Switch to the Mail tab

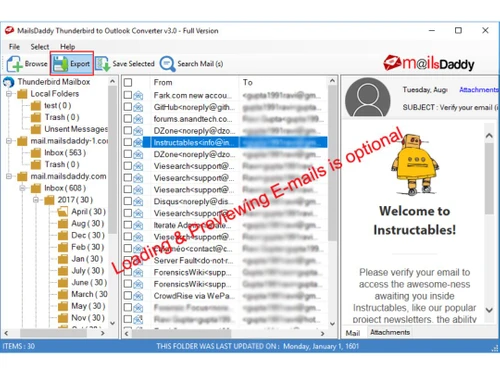[353, 333]
